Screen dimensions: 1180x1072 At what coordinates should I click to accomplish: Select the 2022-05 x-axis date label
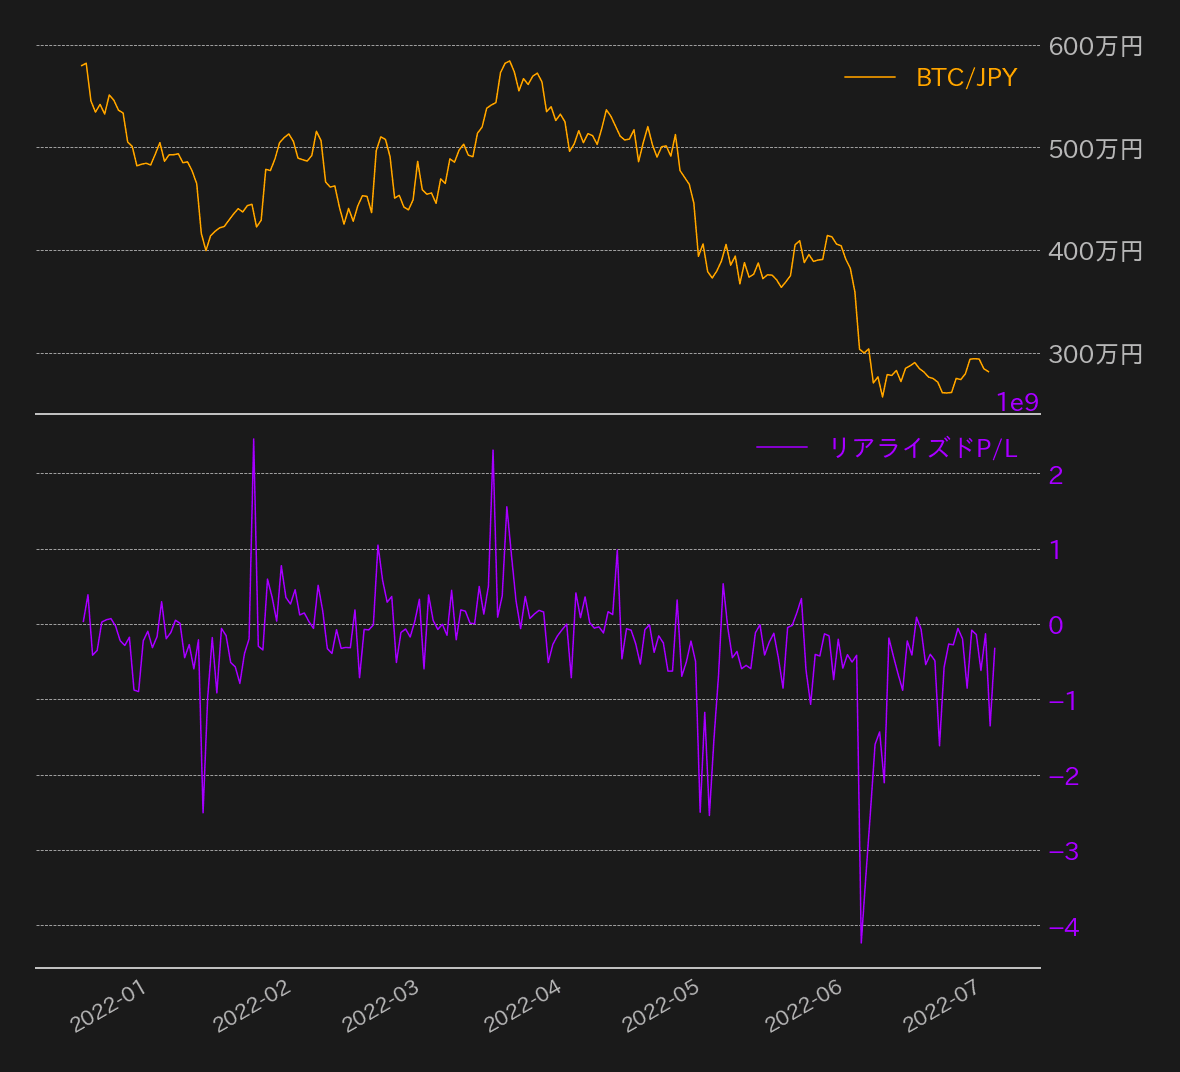pyautogui.click(x=660, y=1005)
